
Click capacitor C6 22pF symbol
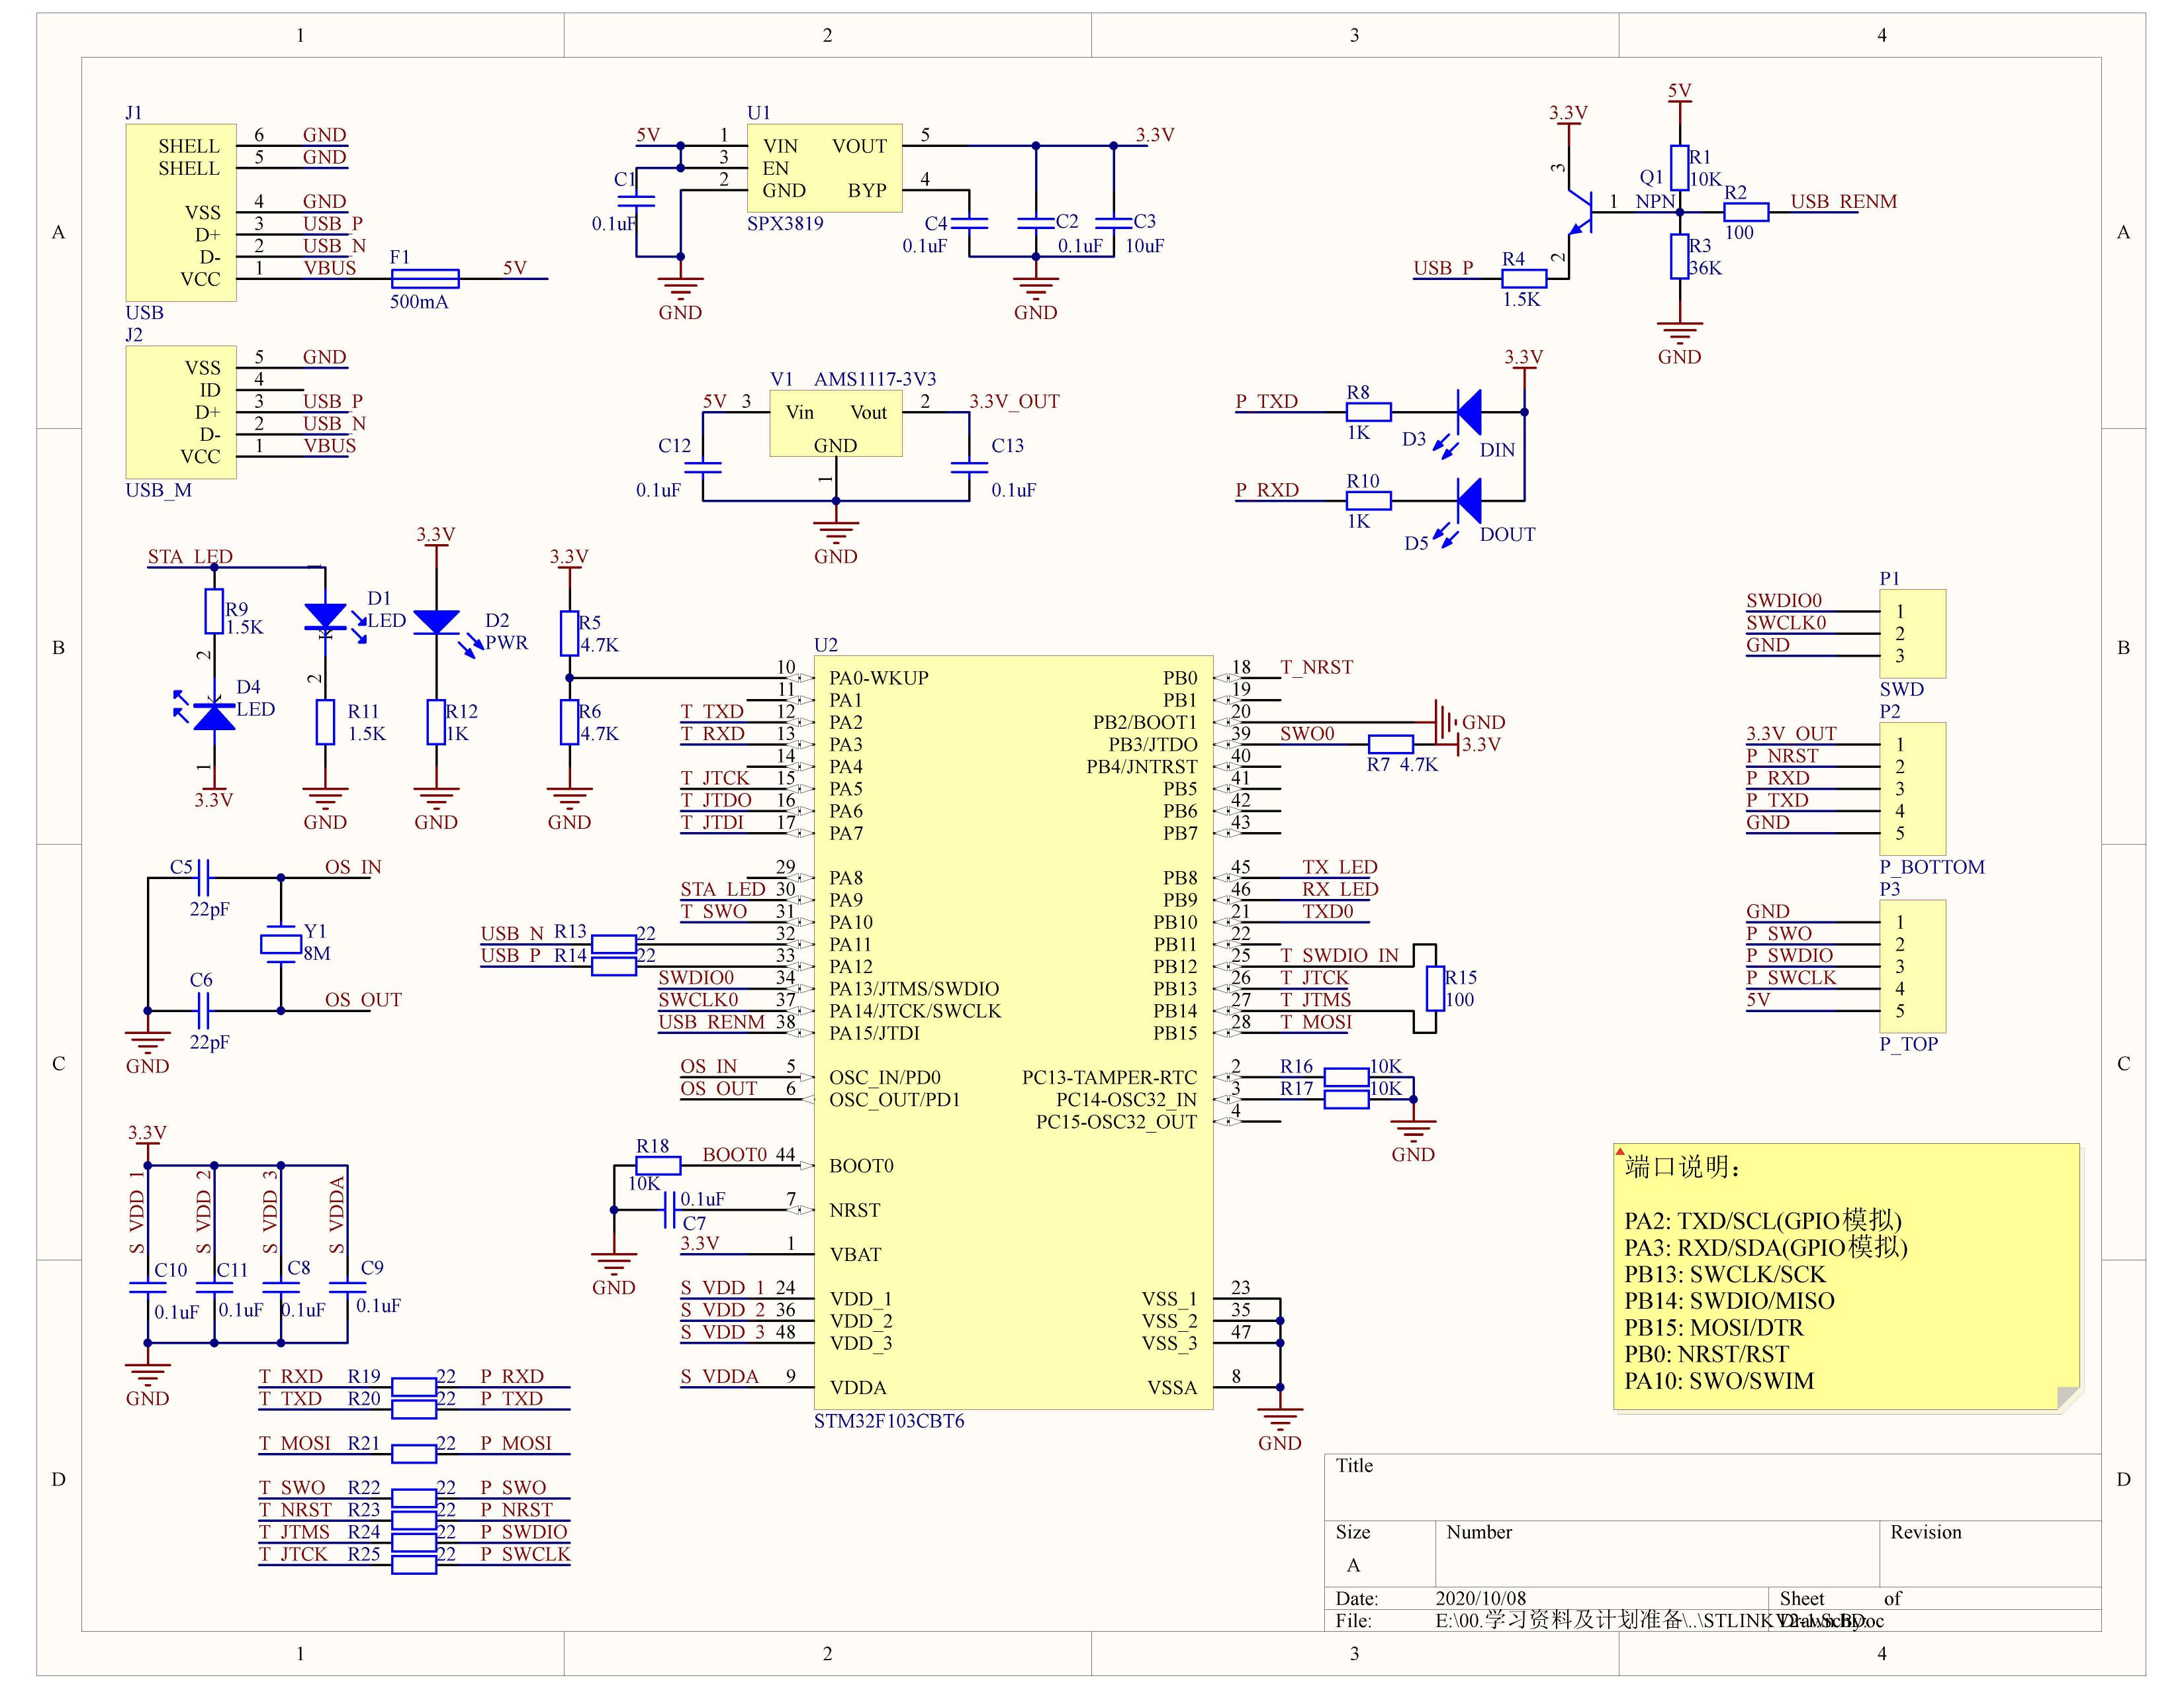pyautogui.click(x=203, y=1011)
